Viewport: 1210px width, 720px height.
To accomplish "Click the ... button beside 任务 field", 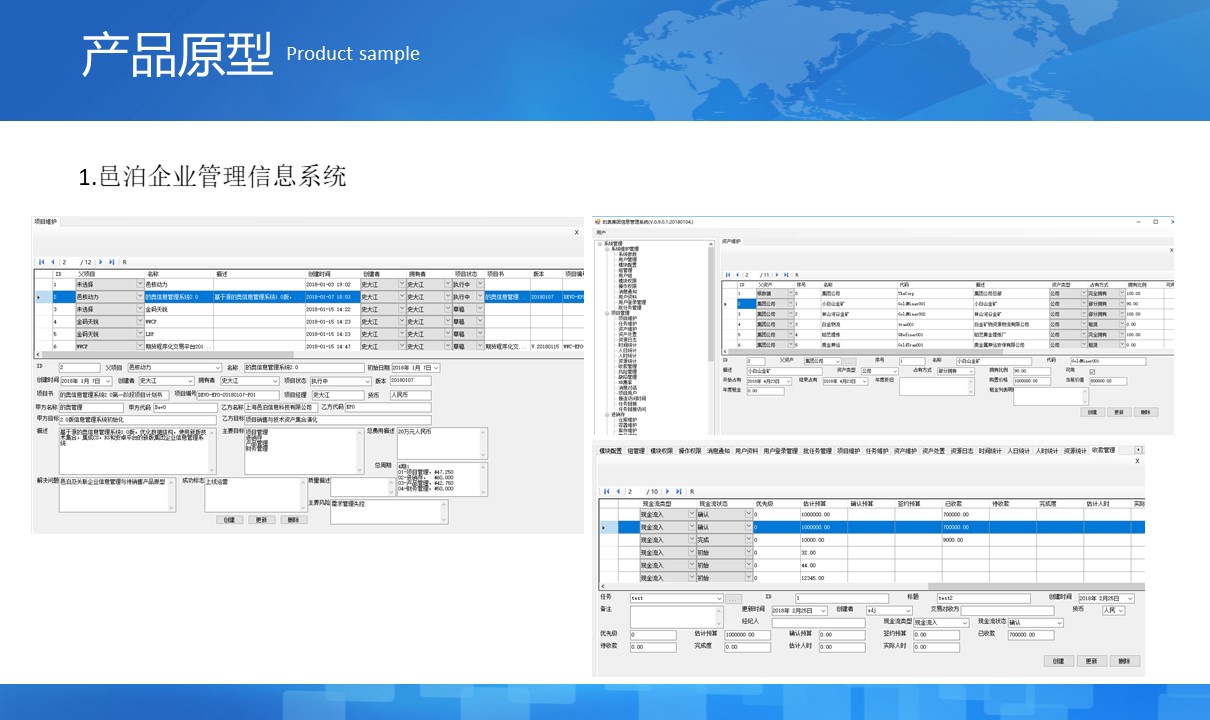I will (733, 598).
